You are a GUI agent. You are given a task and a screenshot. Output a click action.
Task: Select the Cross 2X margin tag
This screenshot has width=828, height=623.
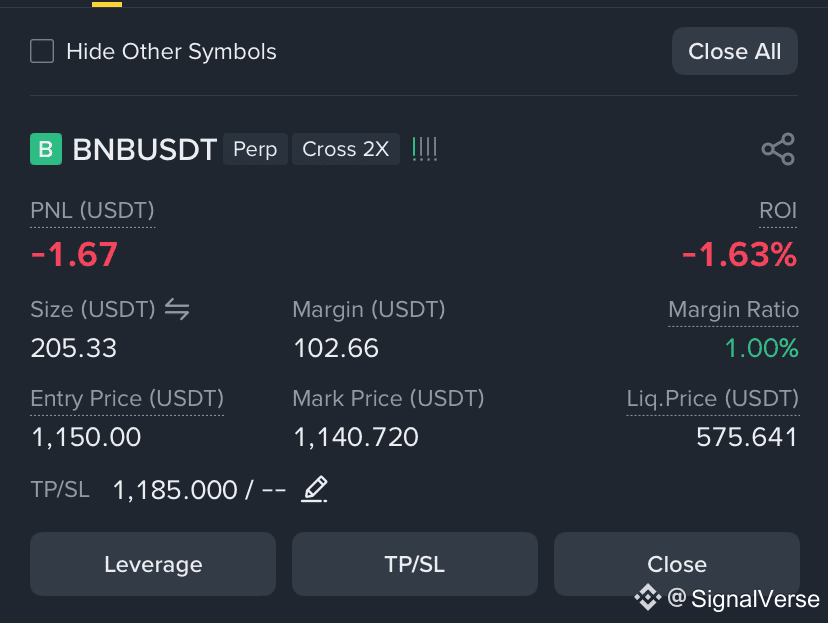coord(346,149)
